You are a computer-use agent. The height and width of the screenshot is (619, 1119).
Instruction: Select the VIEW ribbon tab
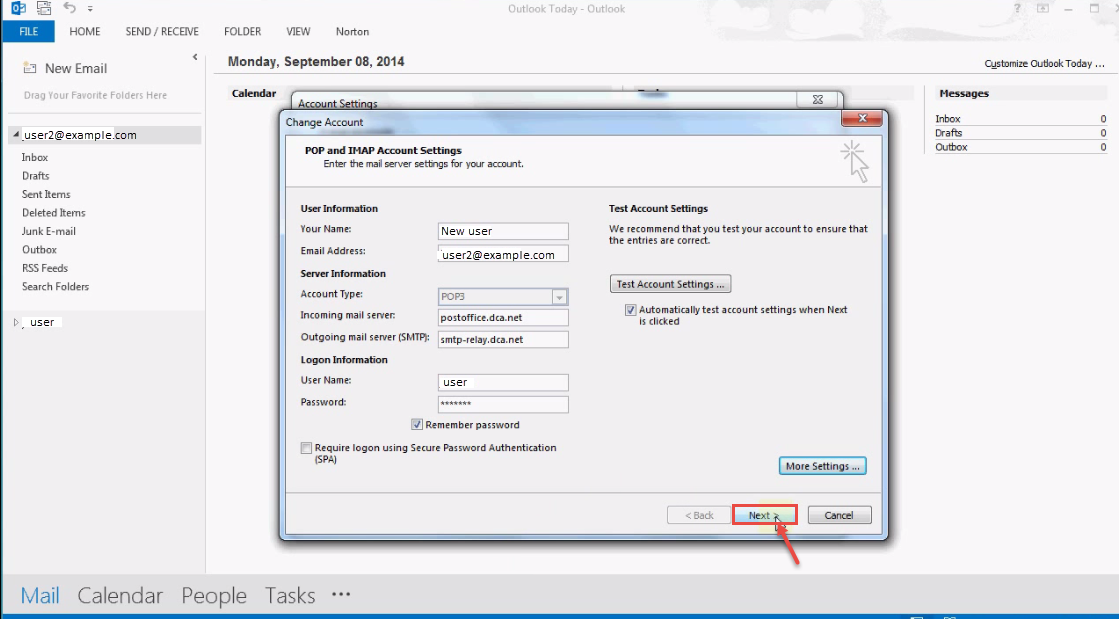[x=298, y=31]
